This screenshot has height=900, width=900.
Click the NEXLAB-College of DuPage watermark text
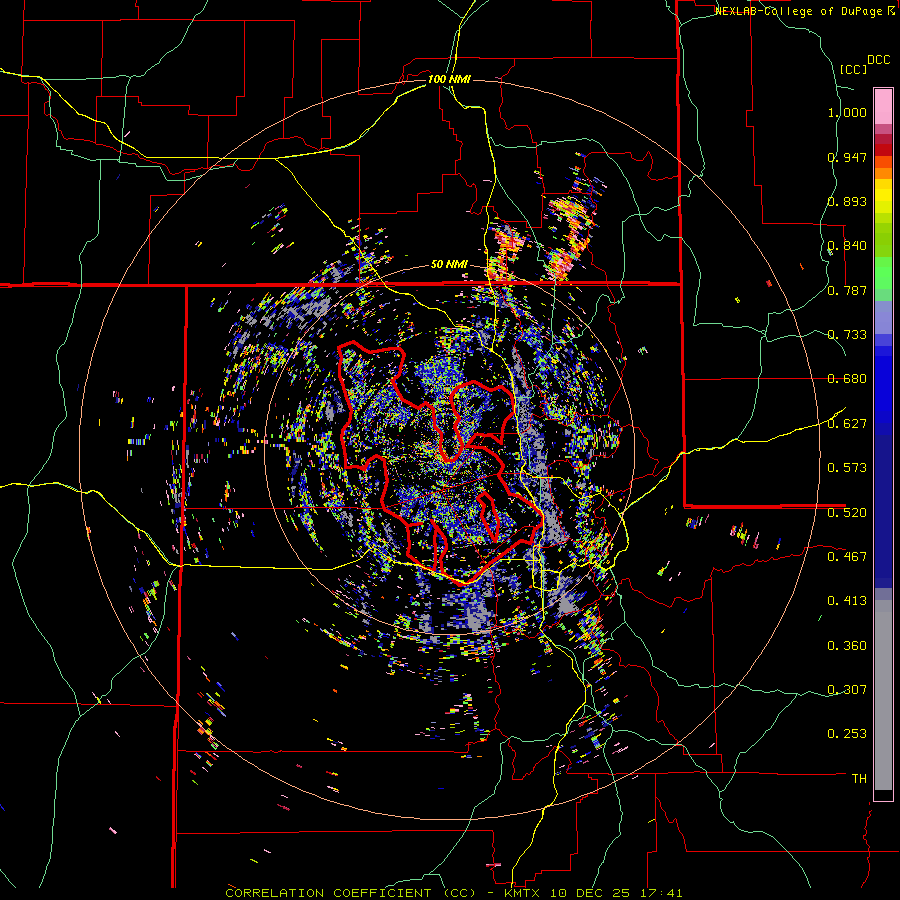point(800,11)
